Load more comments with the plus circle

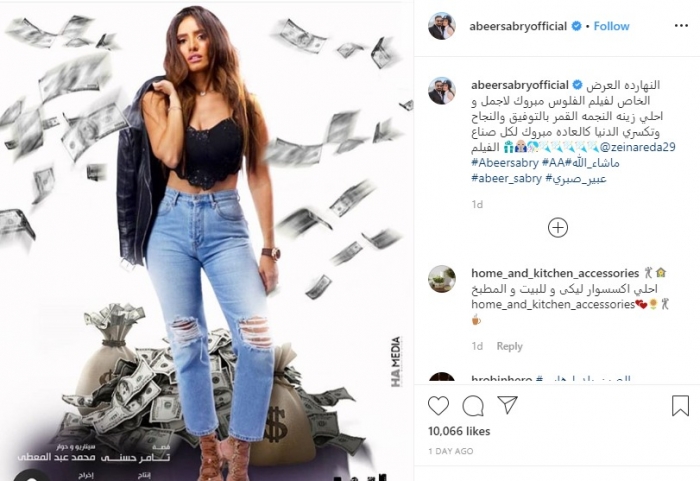click(558, 228)
